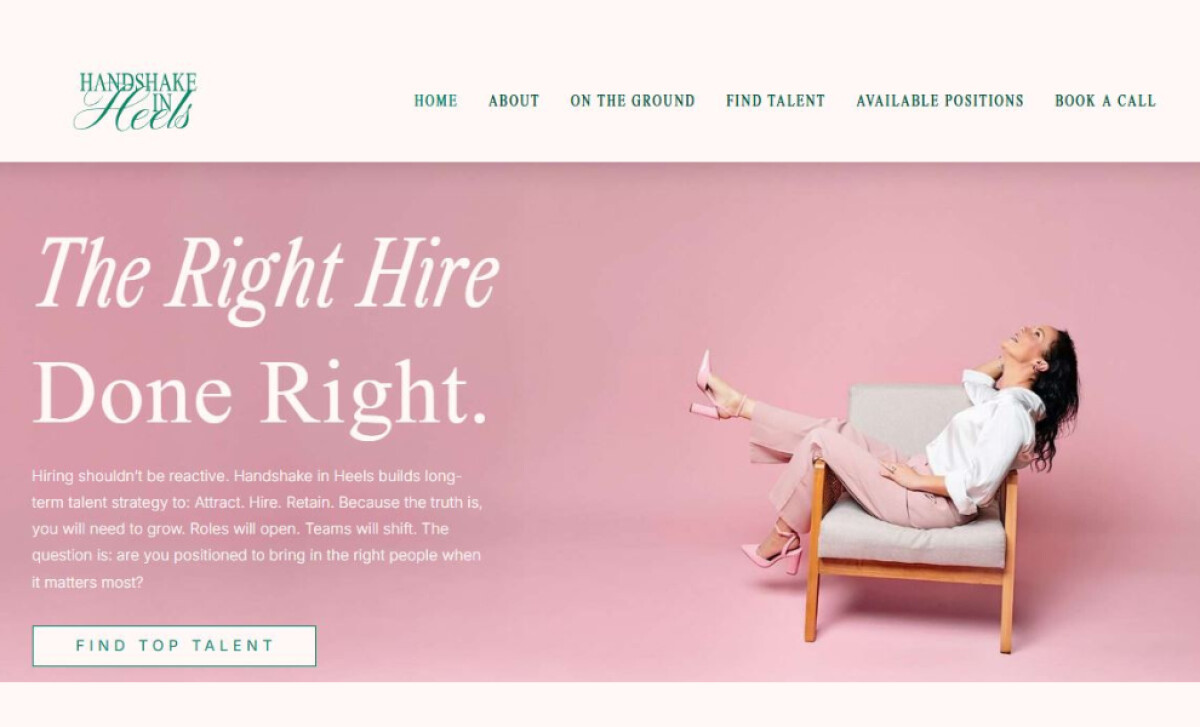
Task: Open the On The Ground menu item
Action: (633, 101)
